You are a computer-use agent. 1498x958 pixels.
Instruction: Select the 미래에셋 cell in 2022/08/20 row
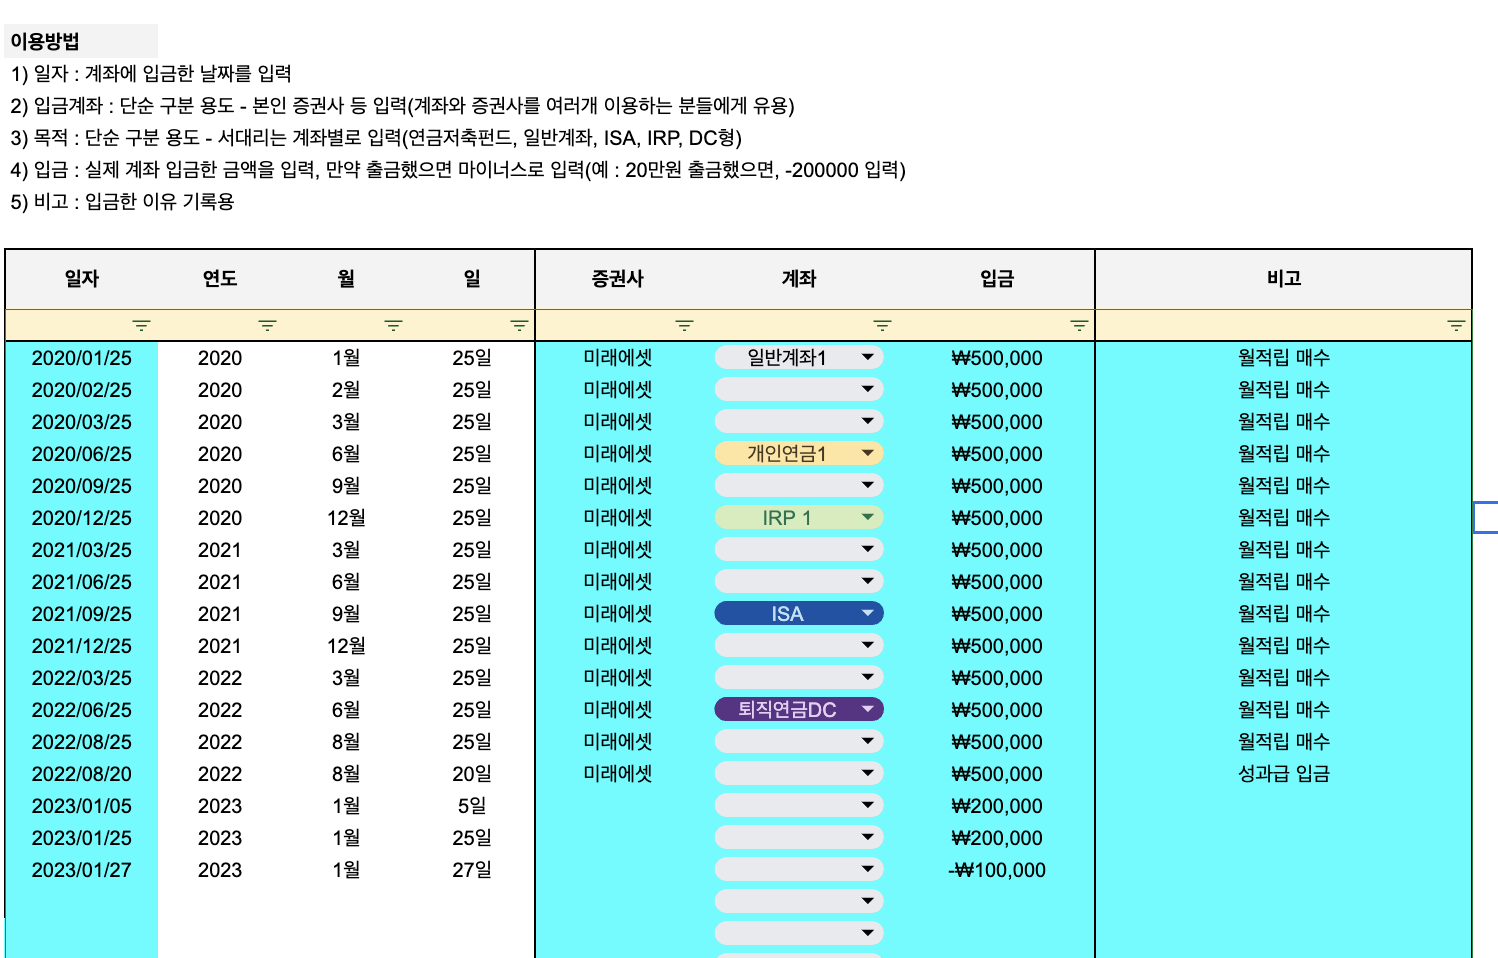(618, 774)
